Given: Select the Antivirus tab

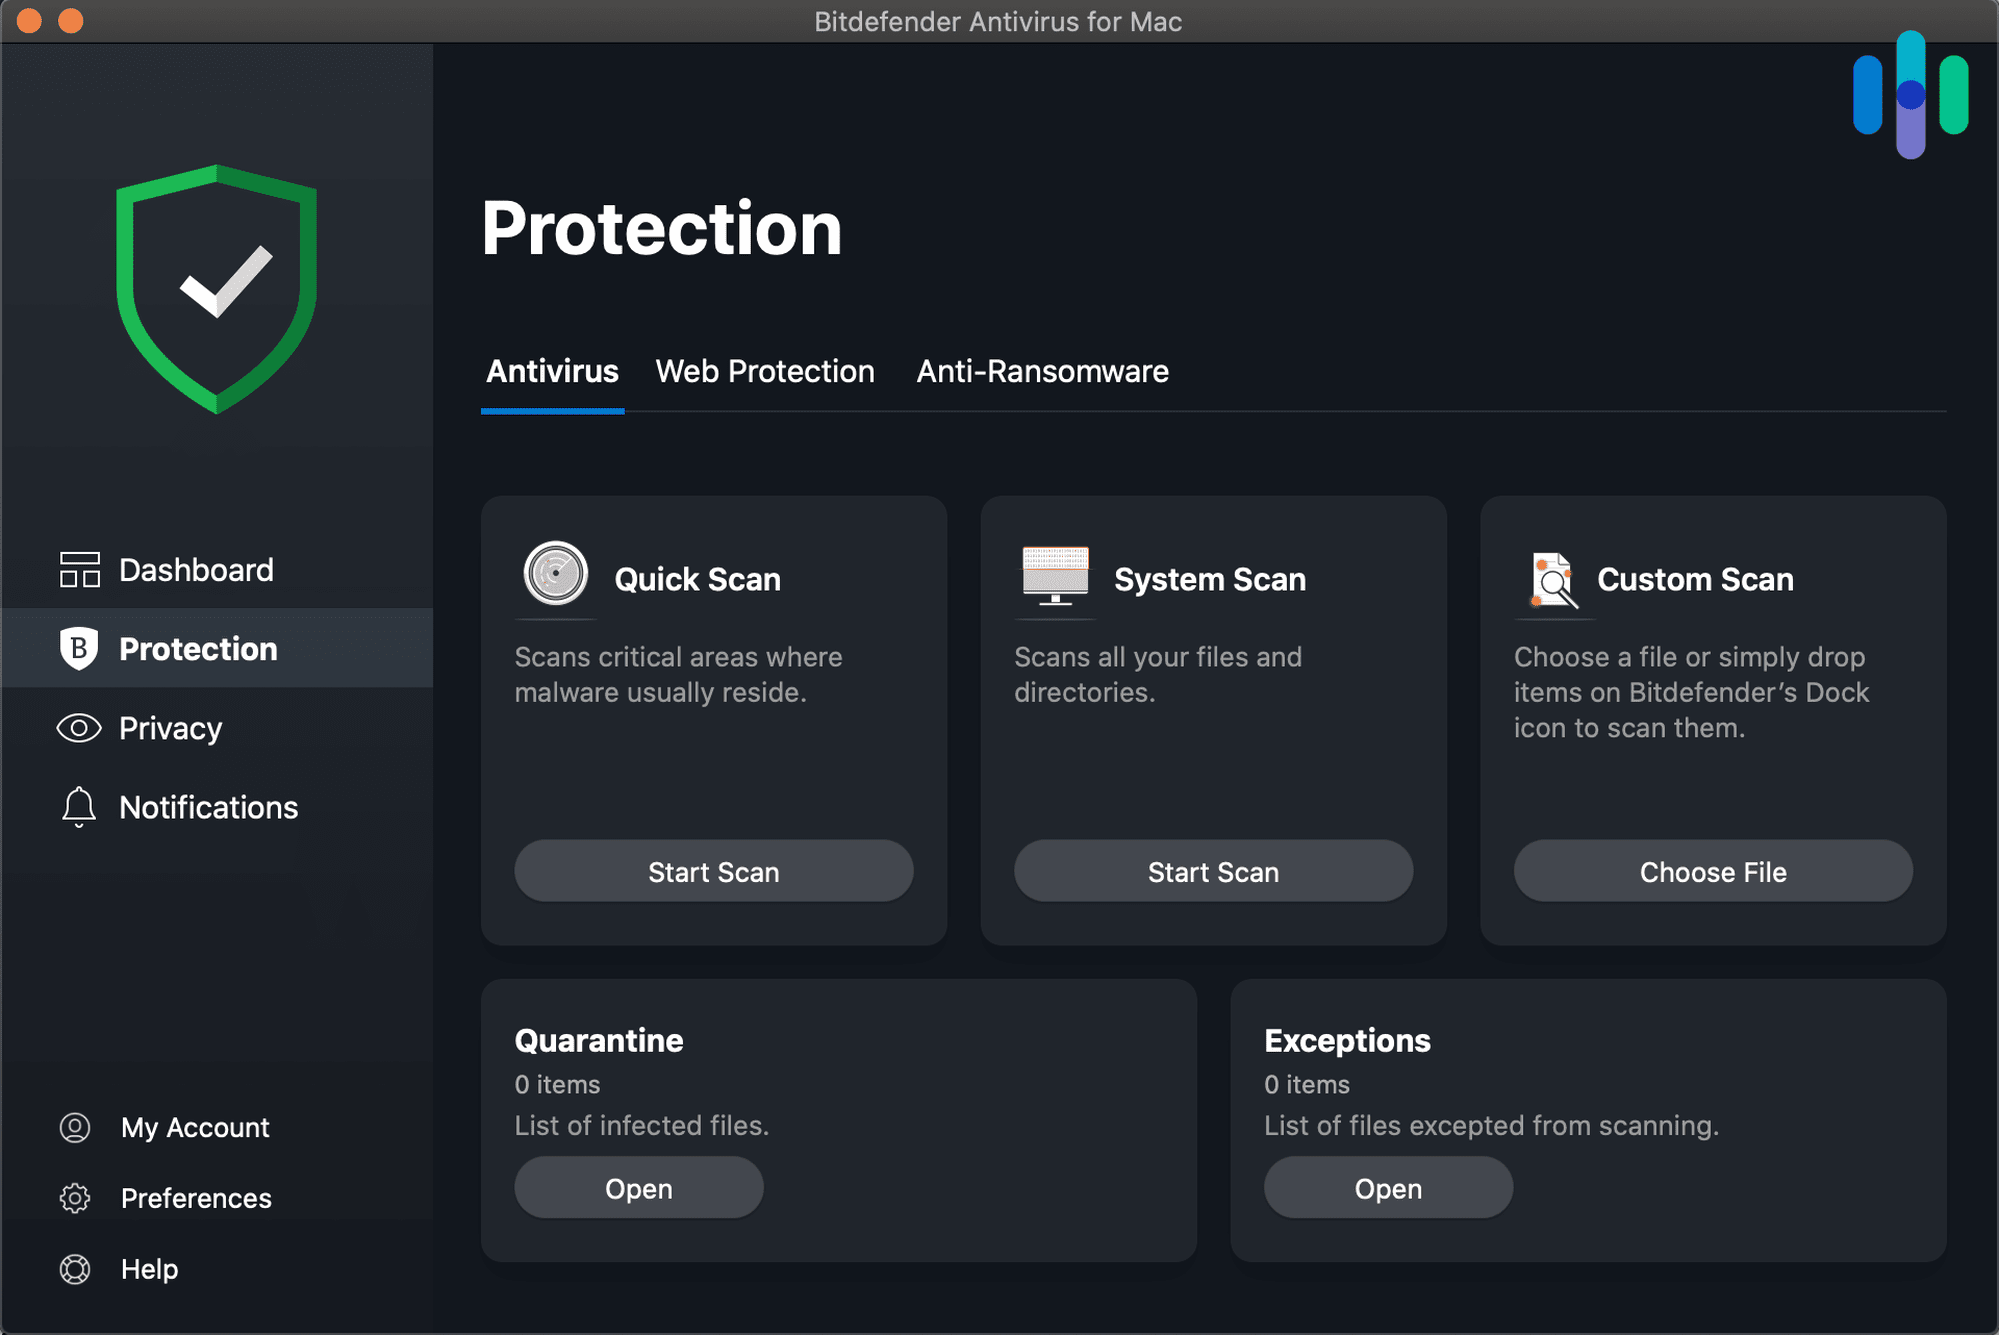Looking at the screenshot, I should pyautogui.click(x=554, y=370).
